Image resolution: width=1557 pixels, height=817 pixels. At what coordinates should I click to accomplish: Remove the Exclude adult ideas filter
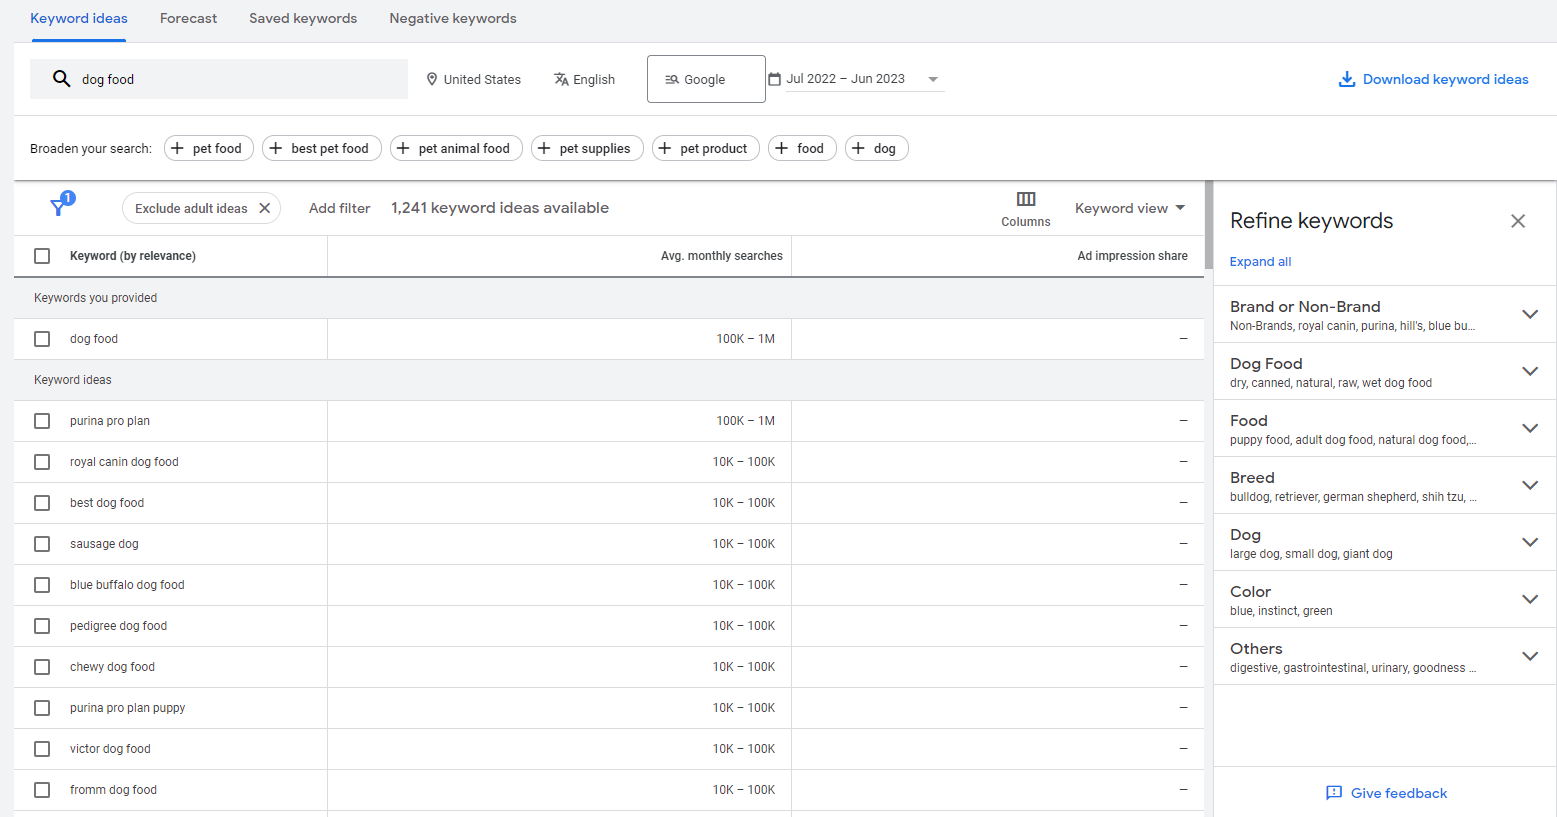click(265, 208)
